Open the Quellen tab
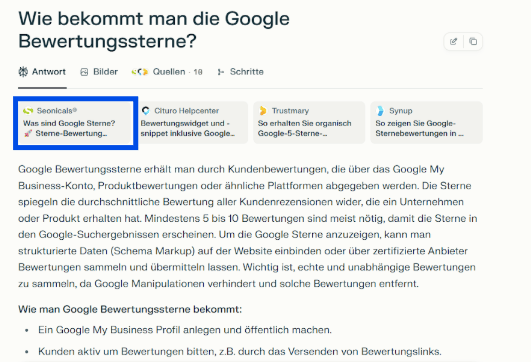 pos(167,72)
